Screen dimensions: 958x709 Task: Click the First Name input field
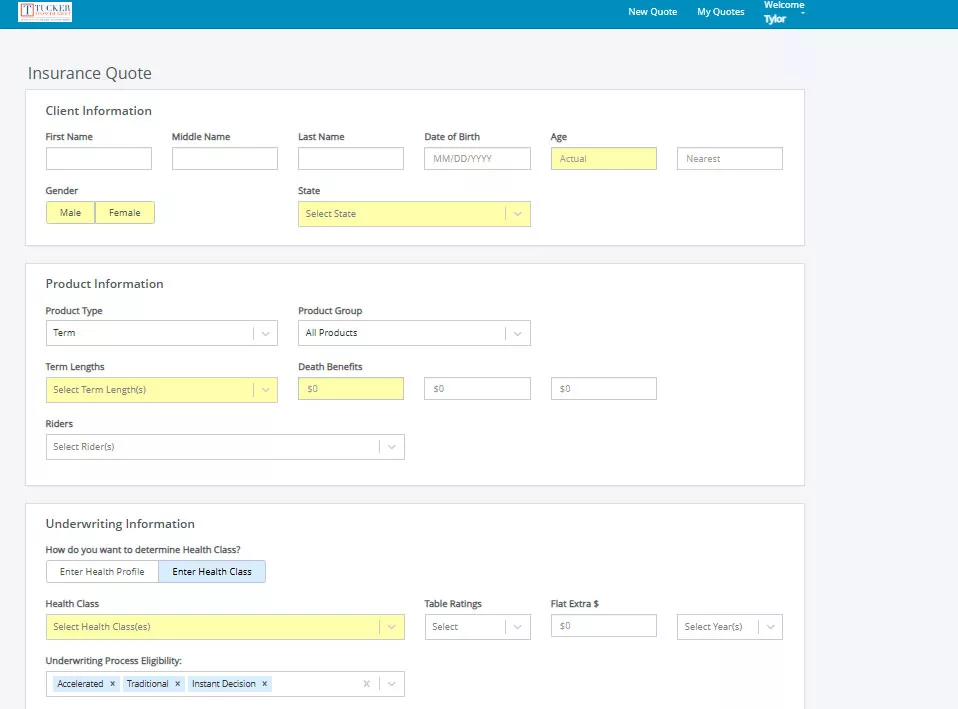click(99, 159)
